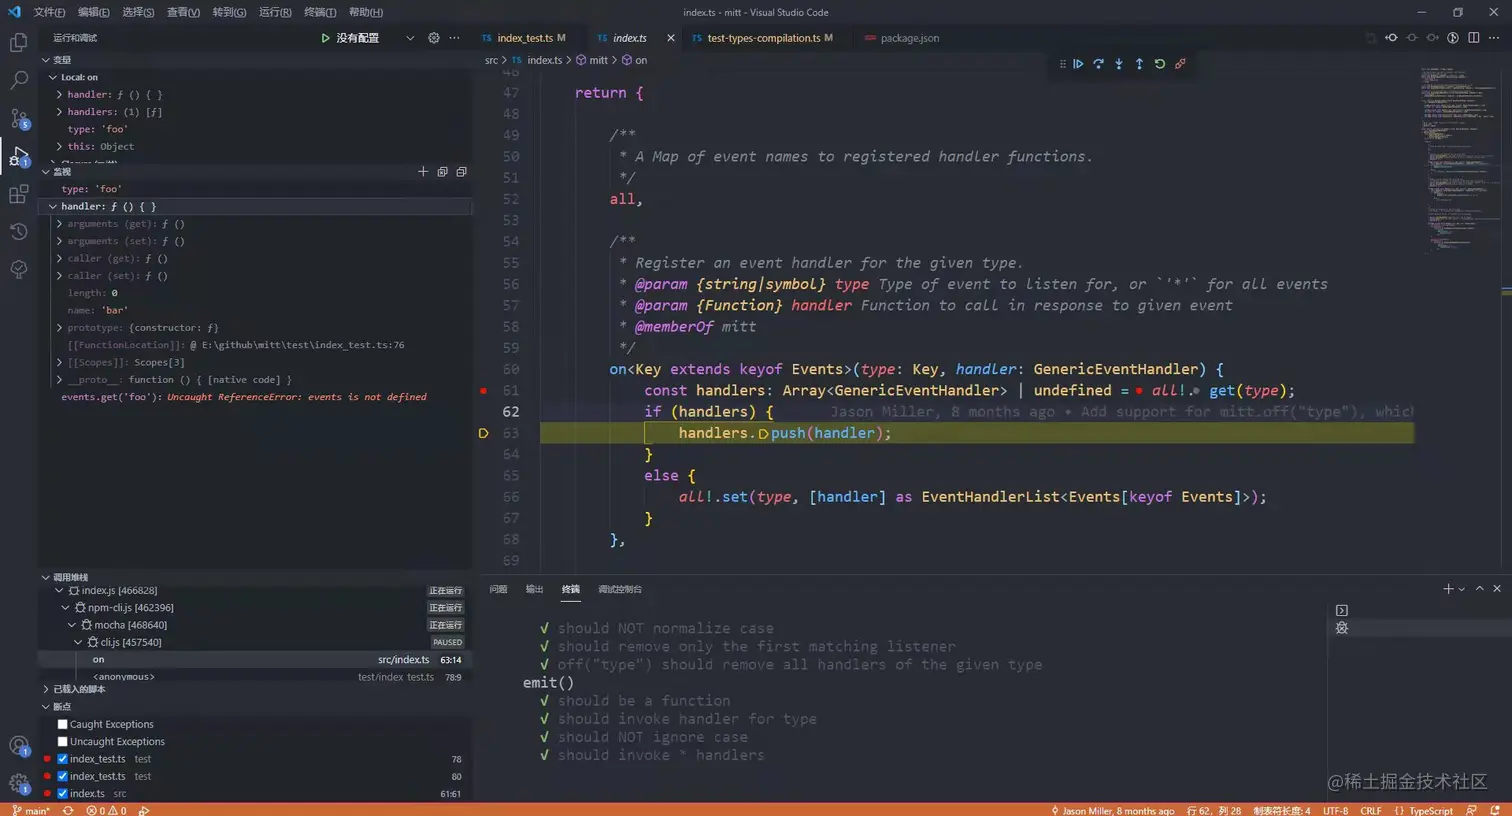Expand the handlers variable in Local scope

60,112
